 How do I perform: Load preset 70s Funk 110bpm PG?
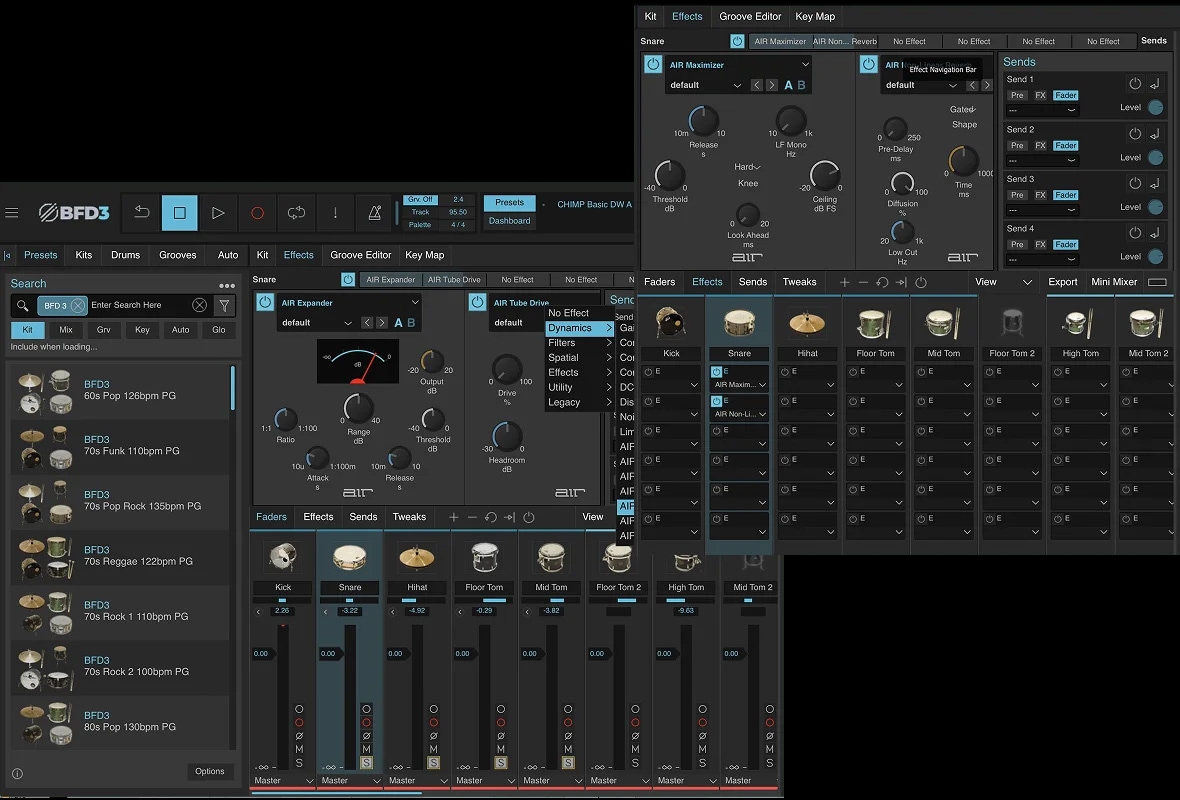[x=120, y=447]
